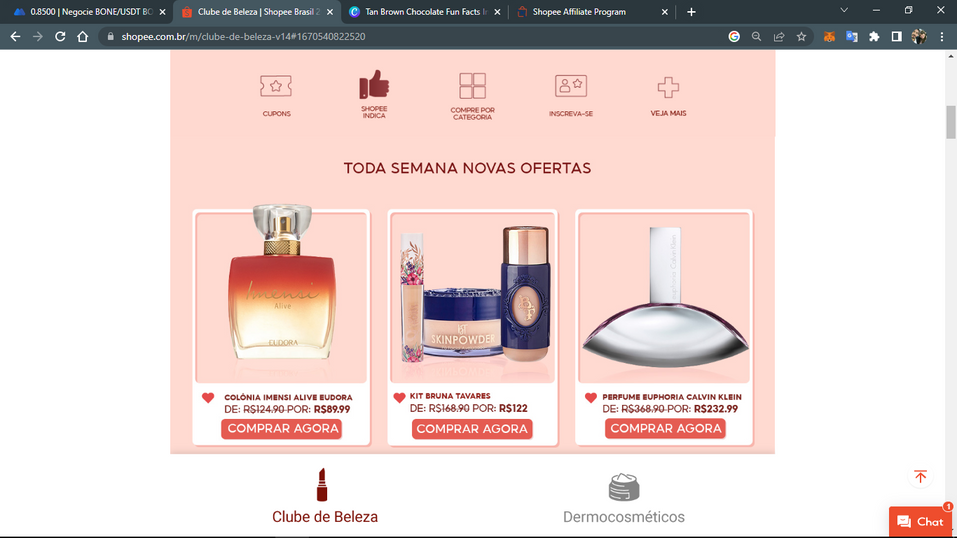Open Compre por Categoria grid icon
Image resolution: width=957 pixels, height=538 pixels.
tap(472, 86)
